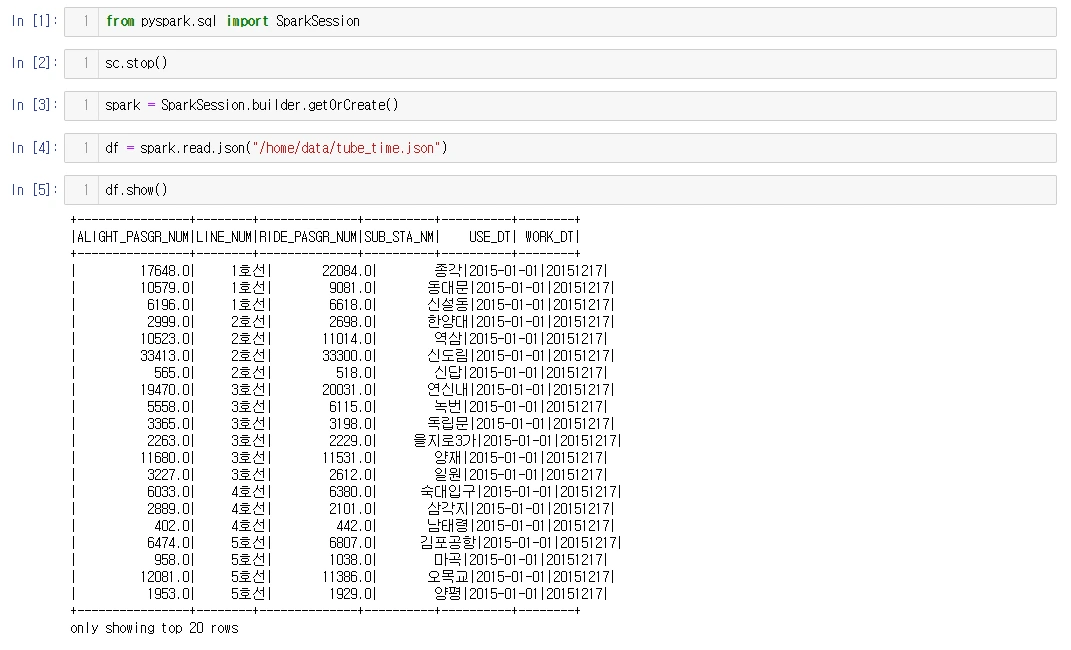Screen dimensions: 1071x650
Task: Select the In [3]: prompt label
Action: 33,105
